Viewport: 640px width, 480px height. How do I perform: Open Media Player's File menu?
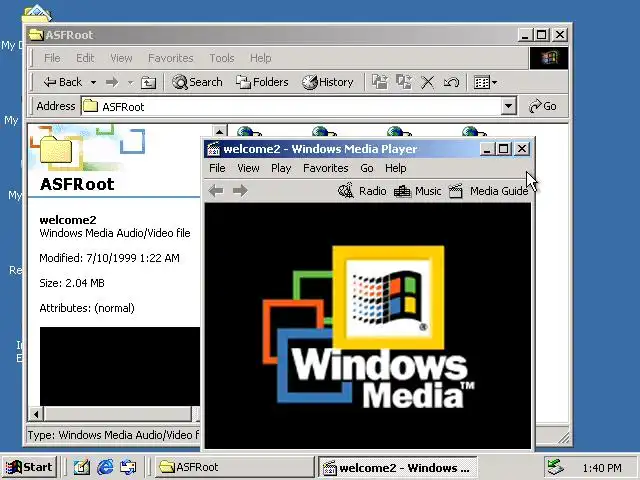tap(217, 168)
